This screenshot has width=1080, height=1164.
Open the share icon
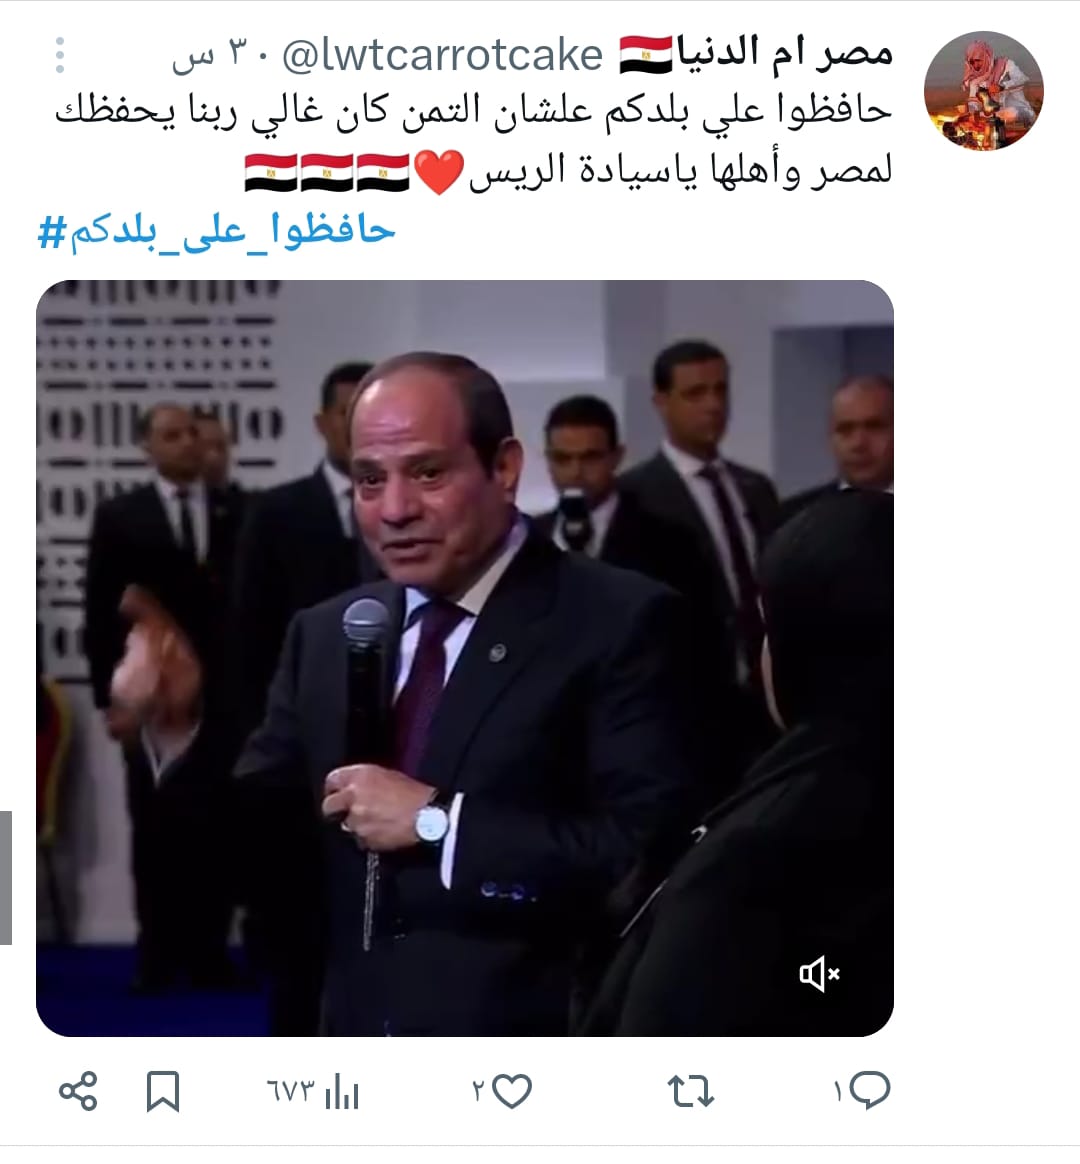pyautogui.click(x=78, y=1091)
